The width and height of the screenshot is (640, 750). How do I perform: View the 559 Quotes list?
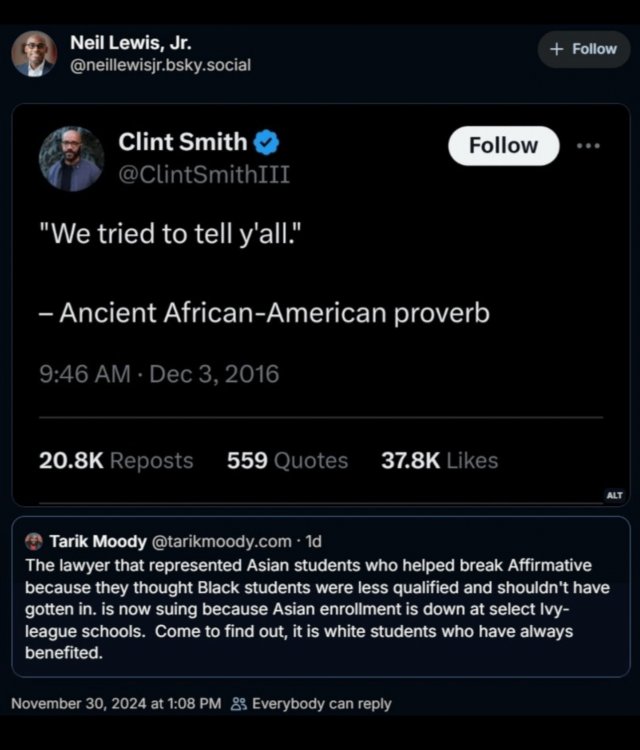pos(287,460)
